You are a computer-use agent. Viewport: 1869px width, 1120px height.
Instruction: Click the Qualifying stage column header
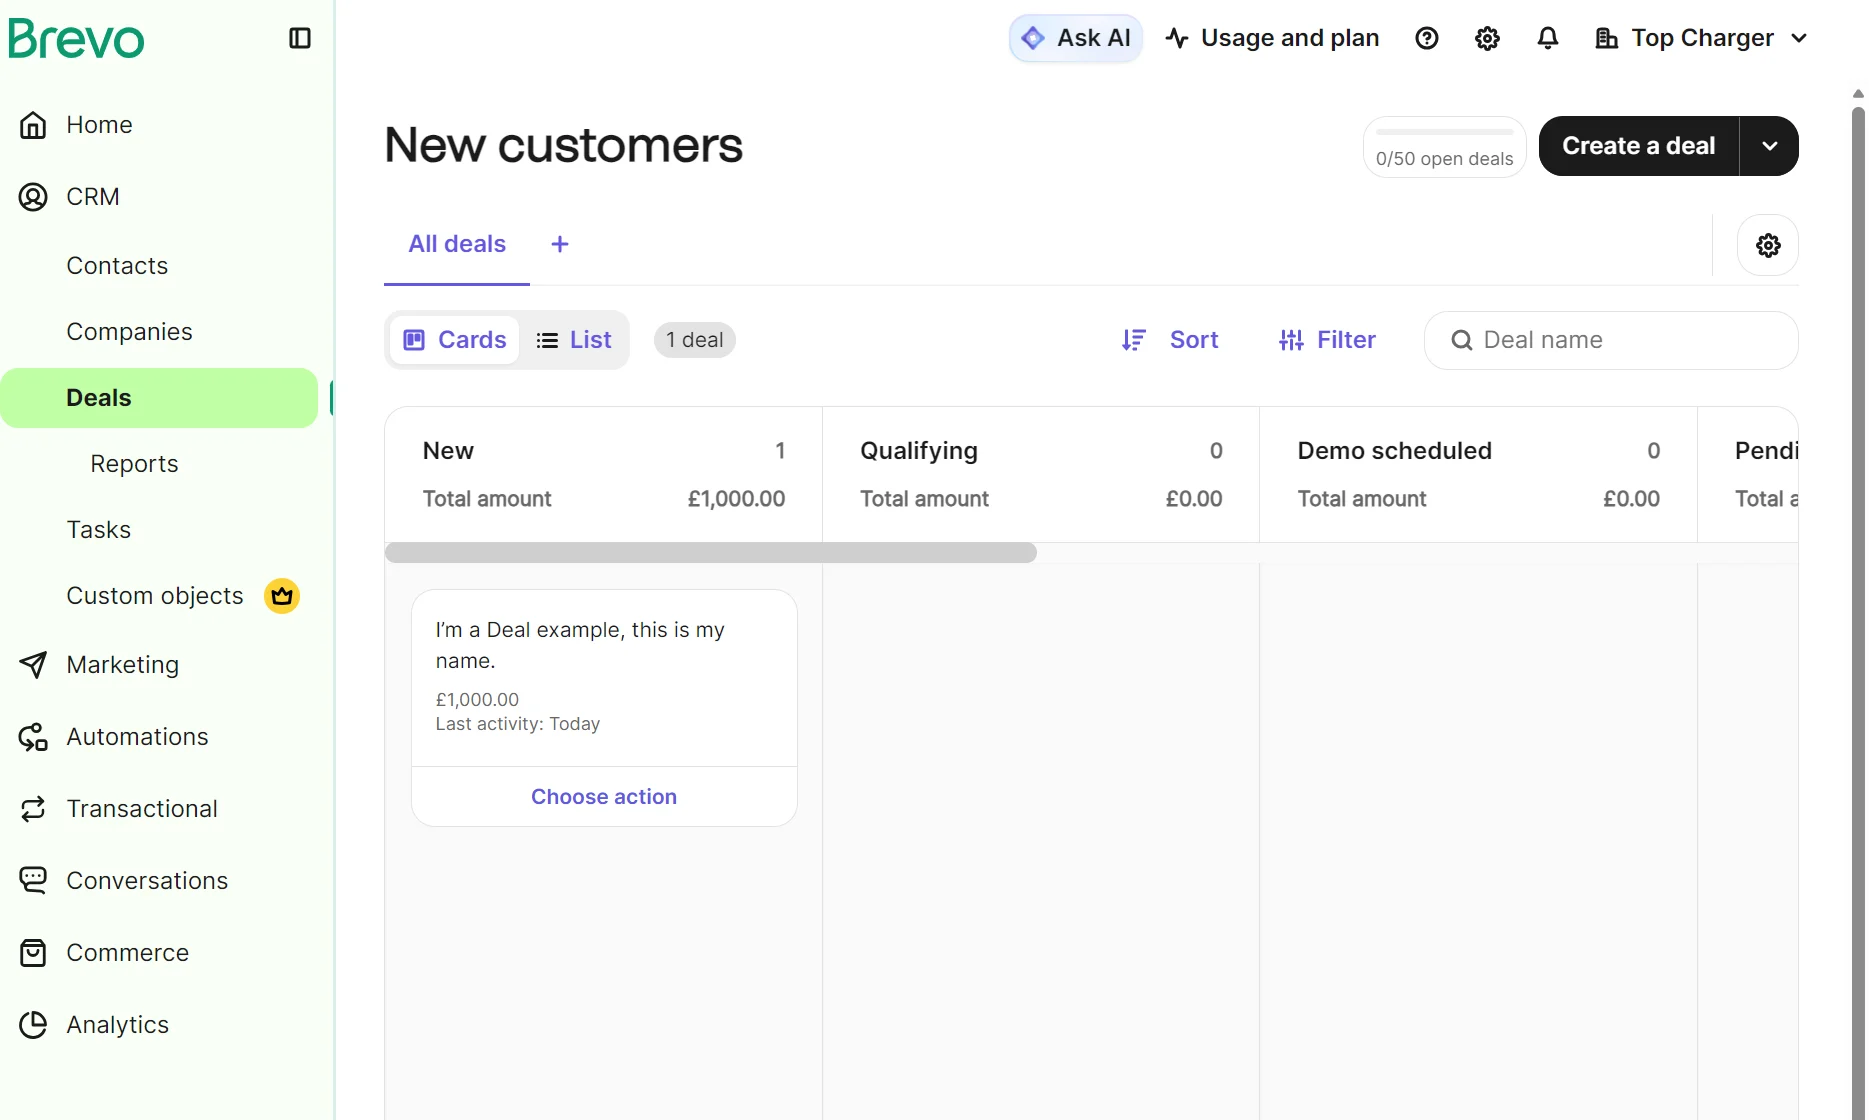point(1041,474)
